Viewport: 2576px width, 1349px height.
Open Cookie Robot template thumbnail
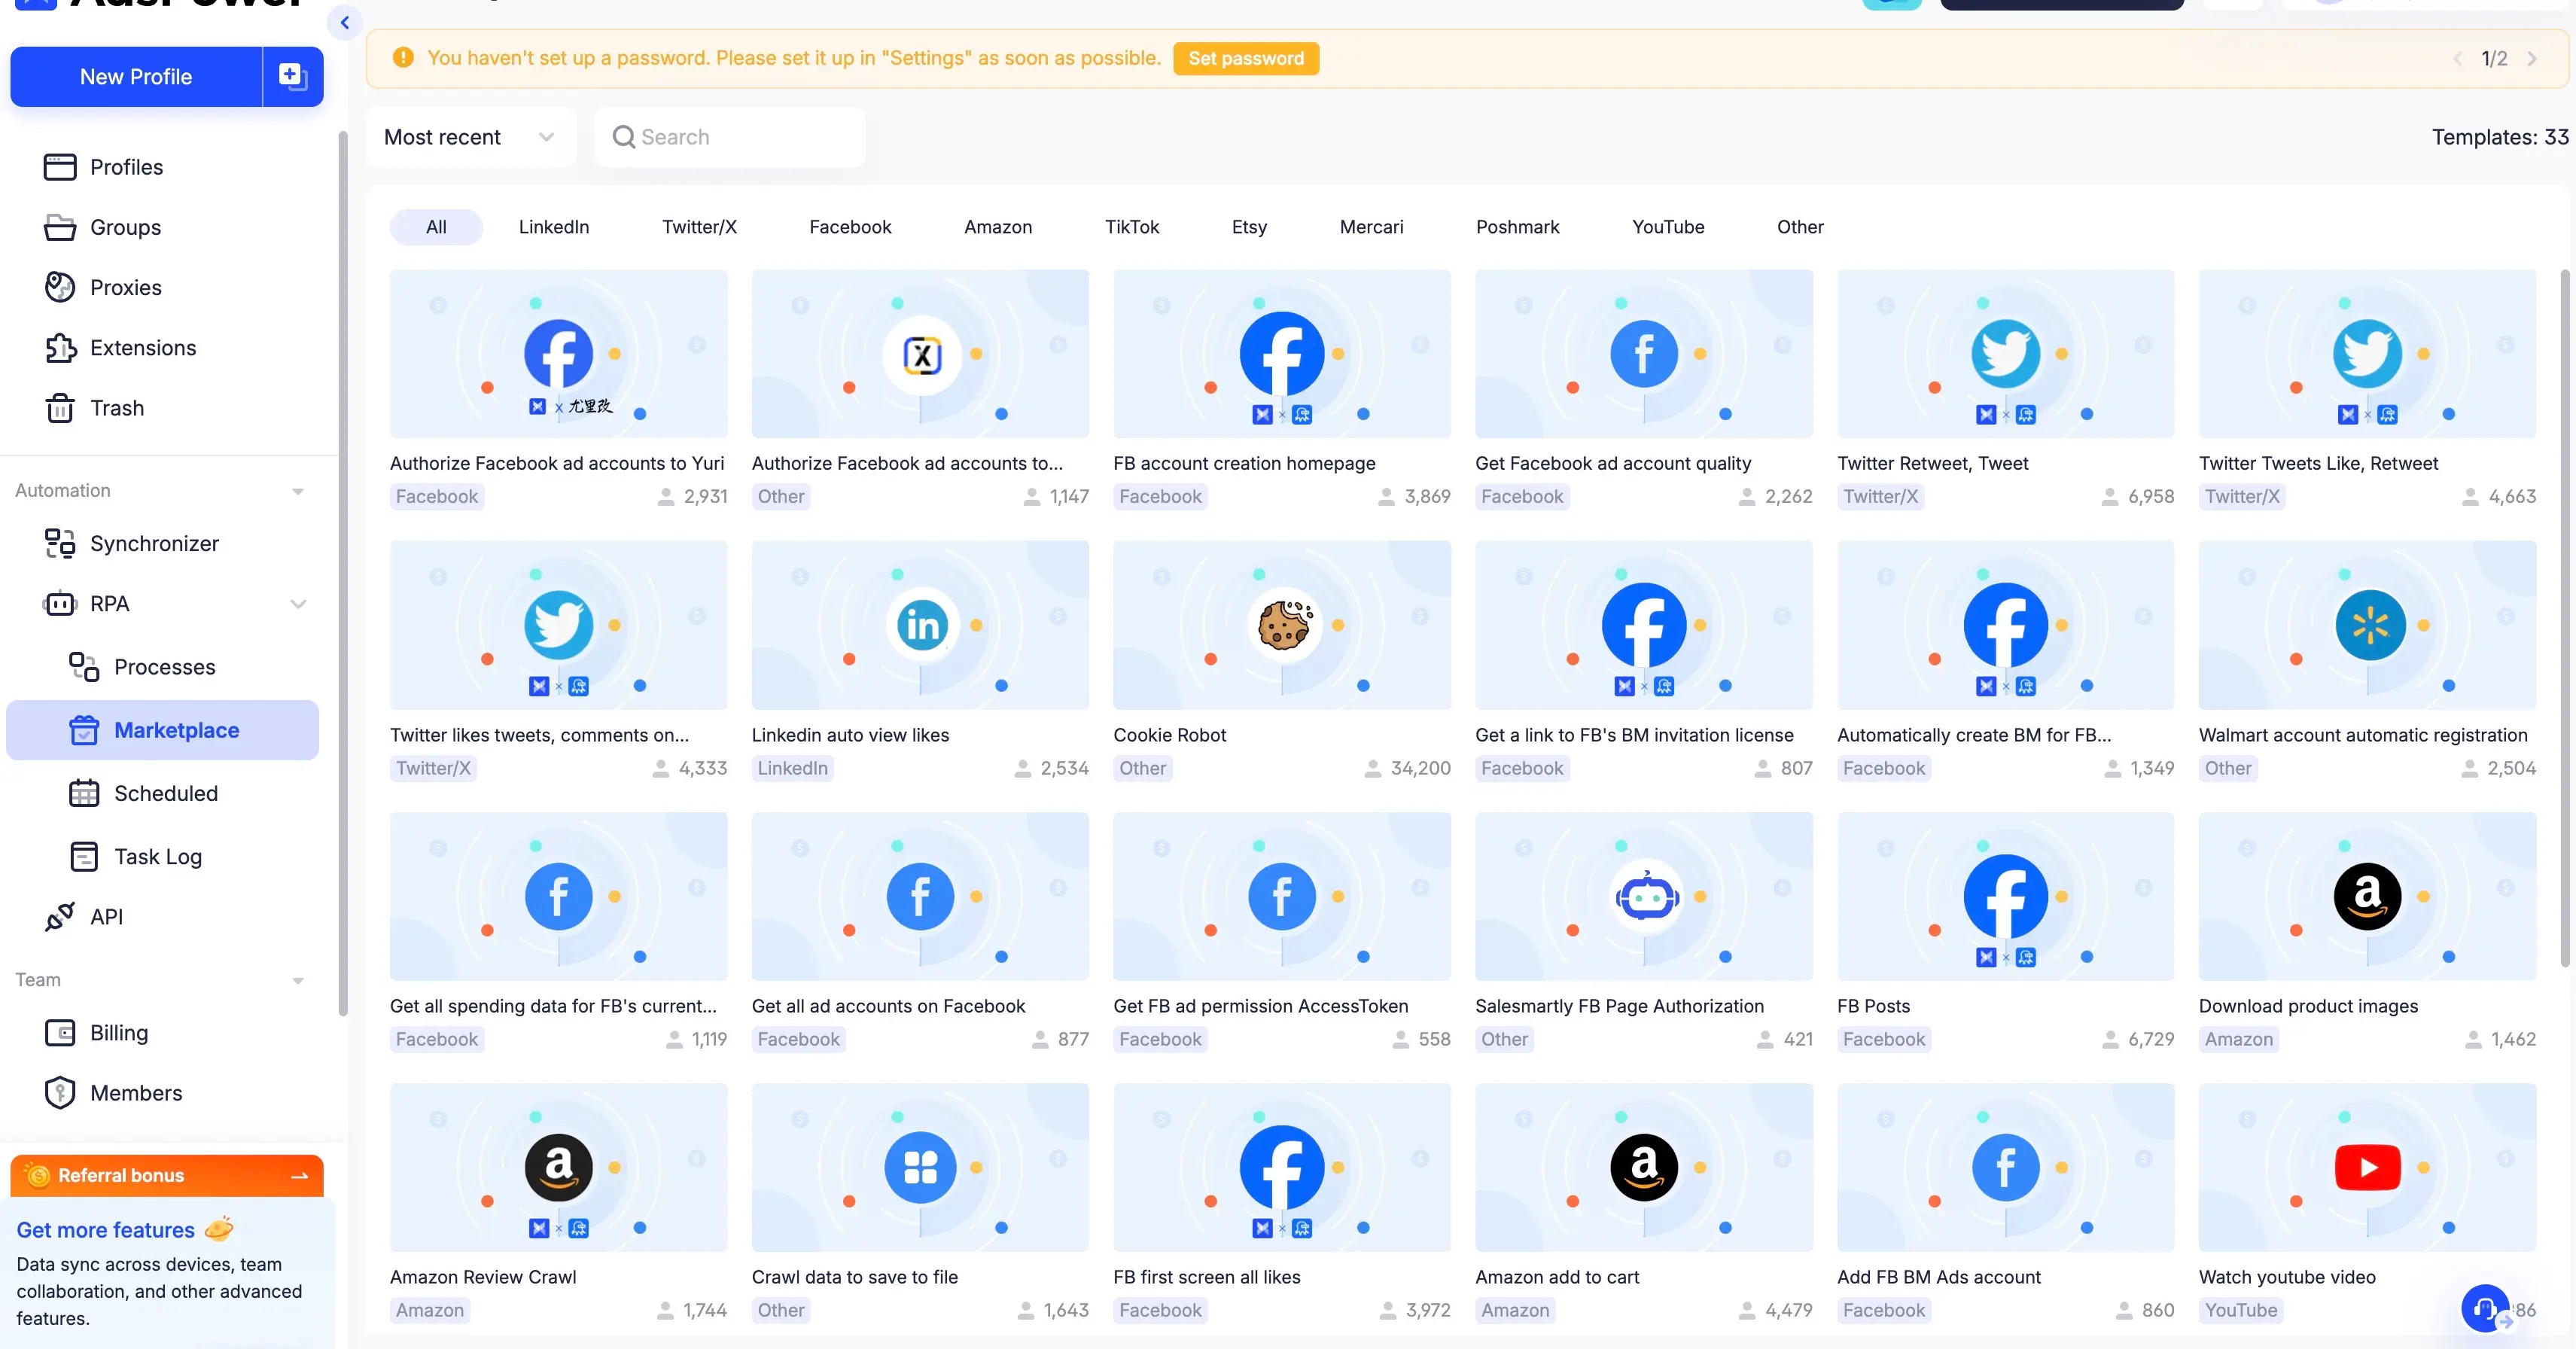pyautogui.click(x=1281, y=625)
